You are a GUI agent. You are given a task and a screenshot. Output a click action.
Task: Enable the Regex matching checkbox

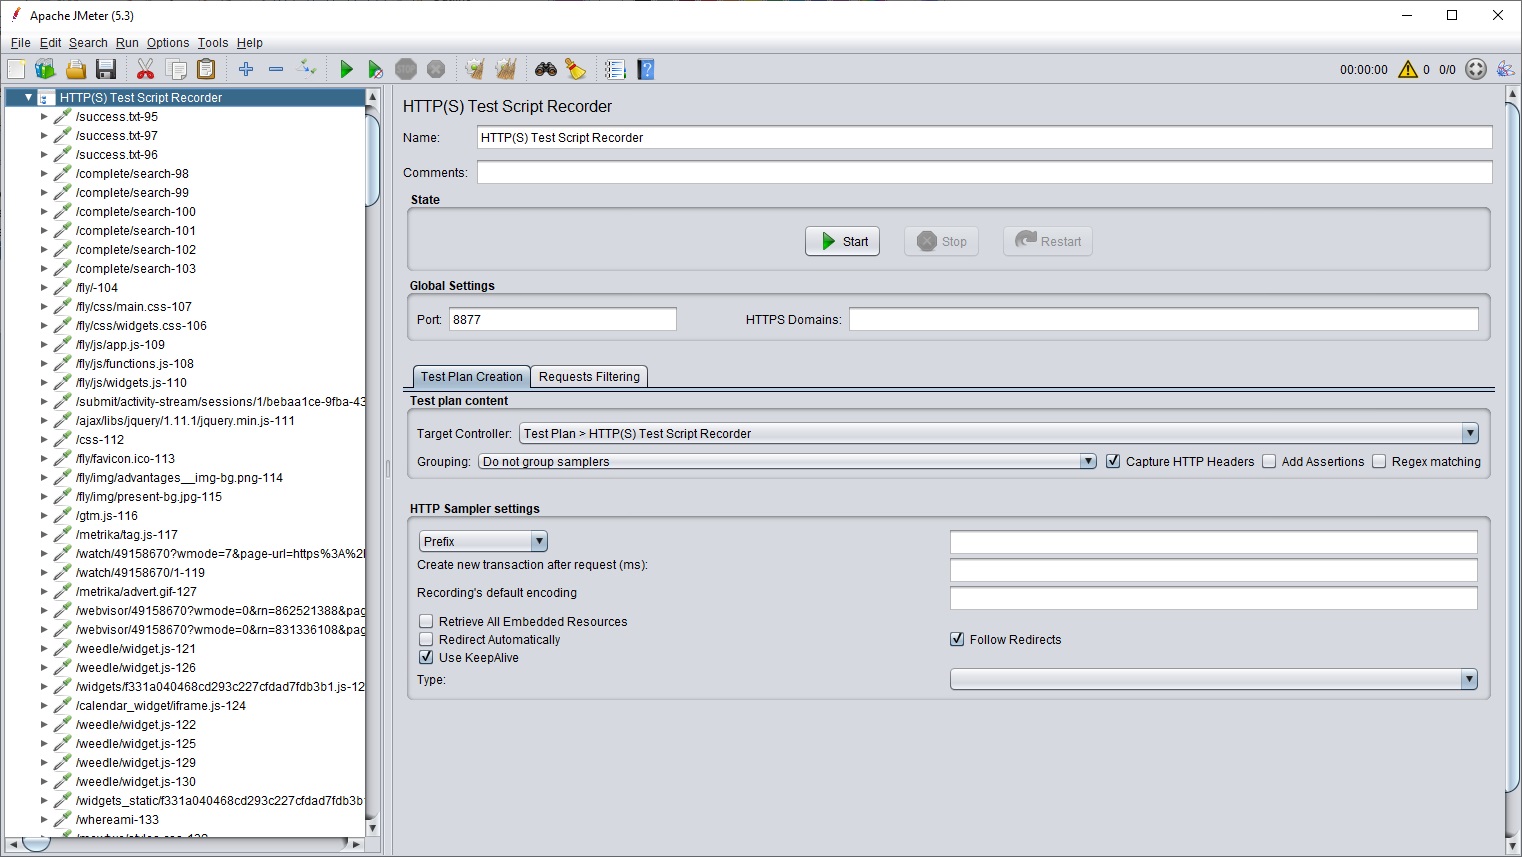point(1379,461)
